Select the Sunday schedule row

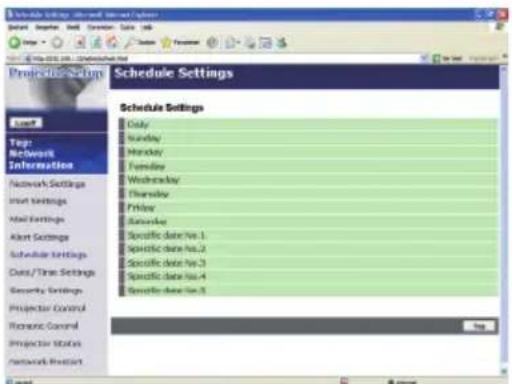pyautogui.click(x=308, y=138)
